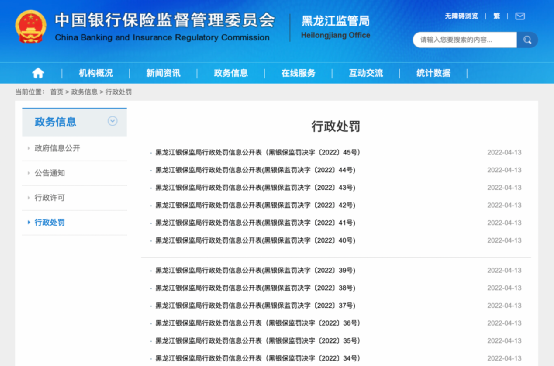Image resolution: width=554 pixels, height=366 pixels.
Task: Click 行政处罚 in breadcrumb
Action: pos(118,92)
